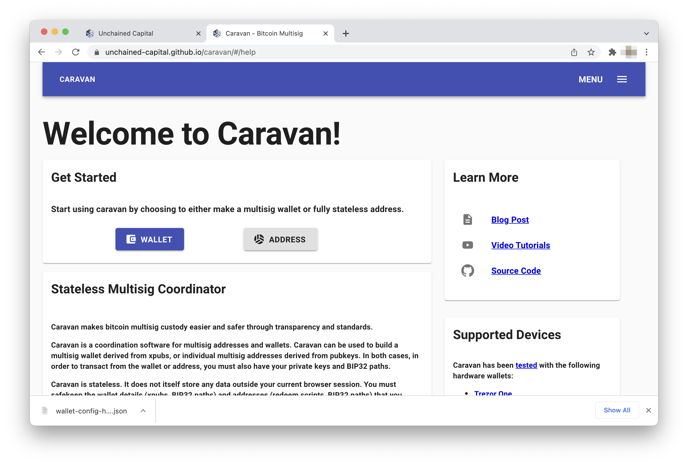Reload the page with the refresh icon

(75, 52)
